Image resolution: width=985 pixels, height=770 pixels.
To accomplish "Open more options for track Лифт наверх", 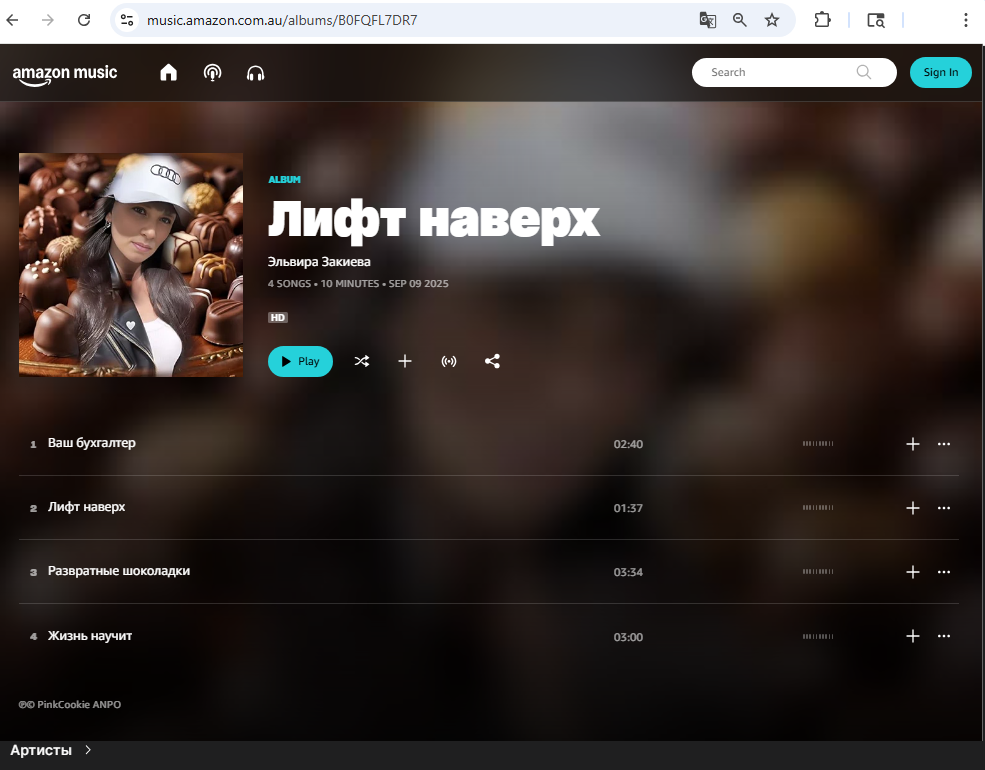I will click(x=944, y=508).
